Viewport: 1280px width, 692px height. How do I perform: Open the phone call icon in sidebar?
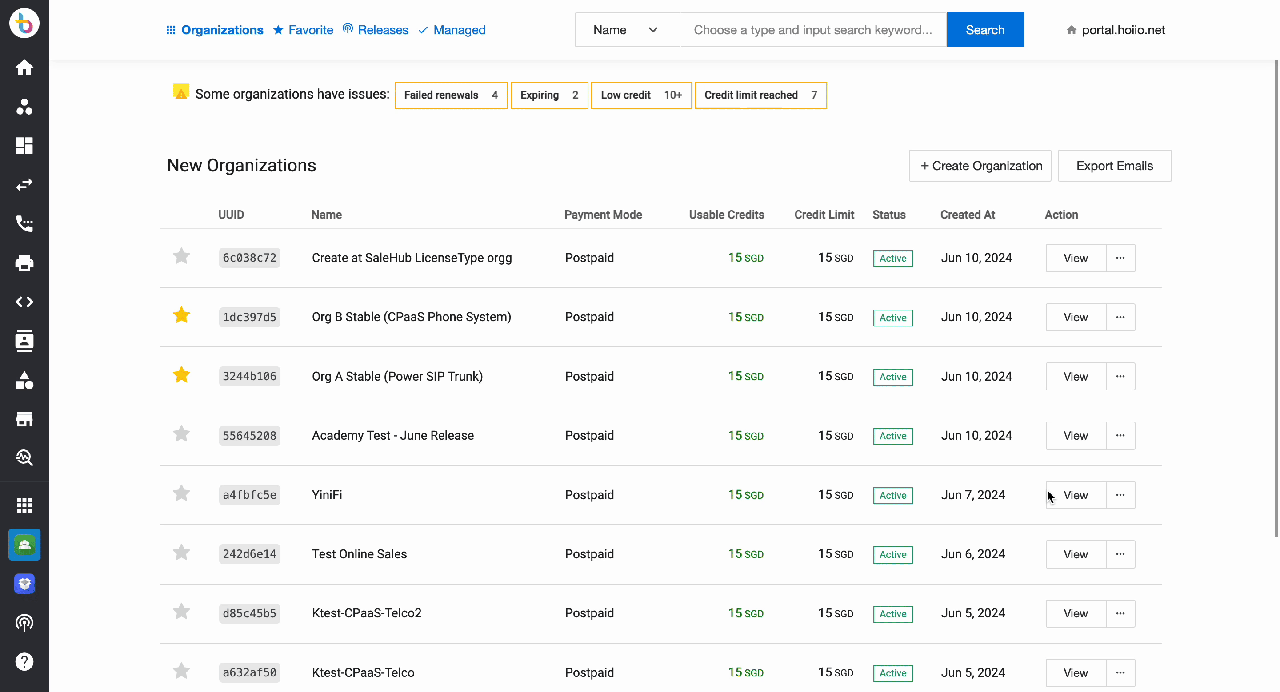click(x=24, y=224)
